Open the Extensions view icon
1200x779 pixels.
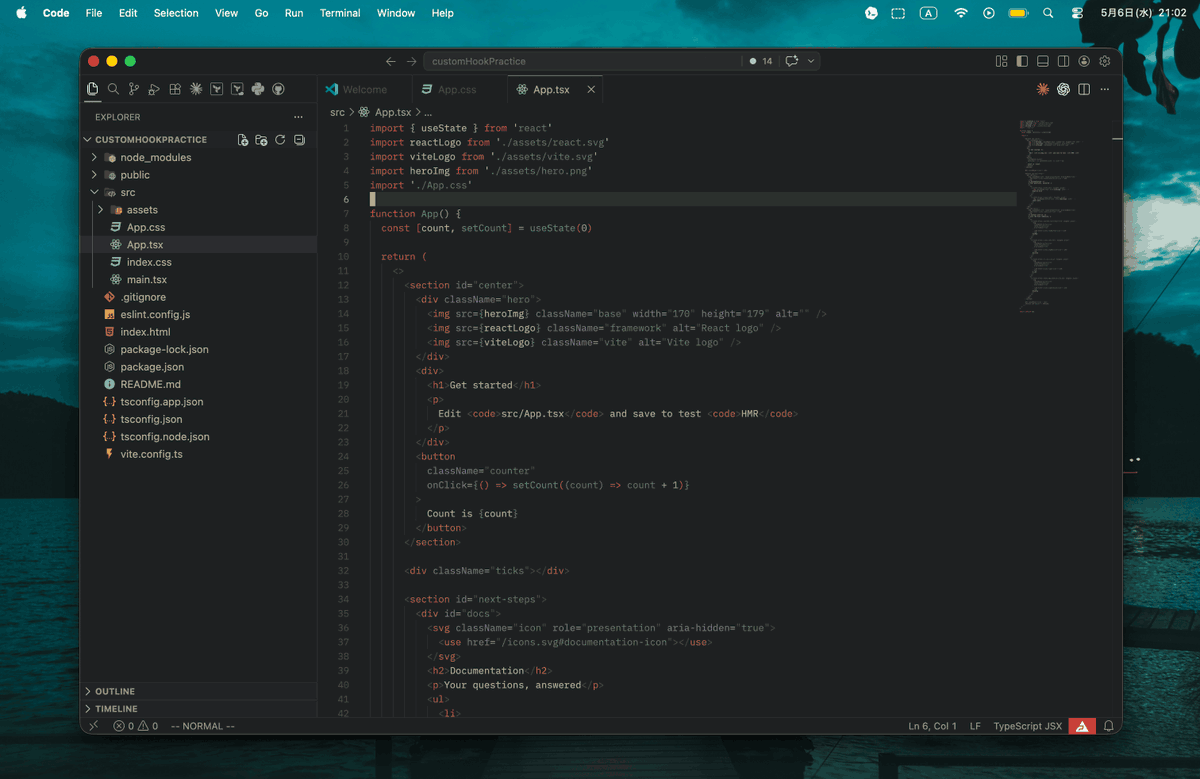pyautogui.click(x=175, y=89)
